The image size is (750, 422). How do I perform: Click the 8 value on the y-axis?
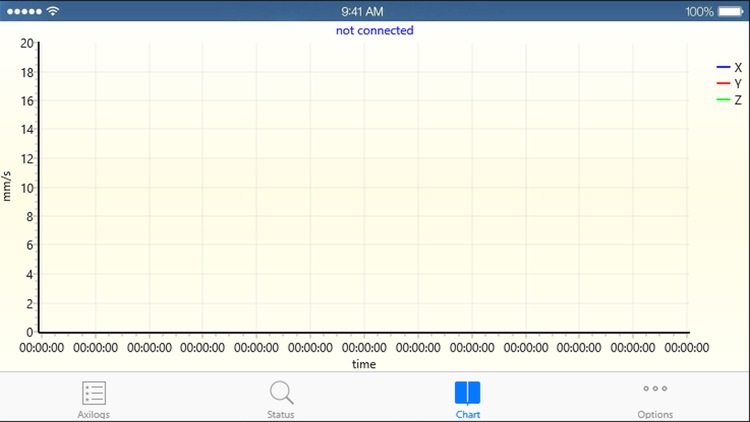[x=30, y=217]
